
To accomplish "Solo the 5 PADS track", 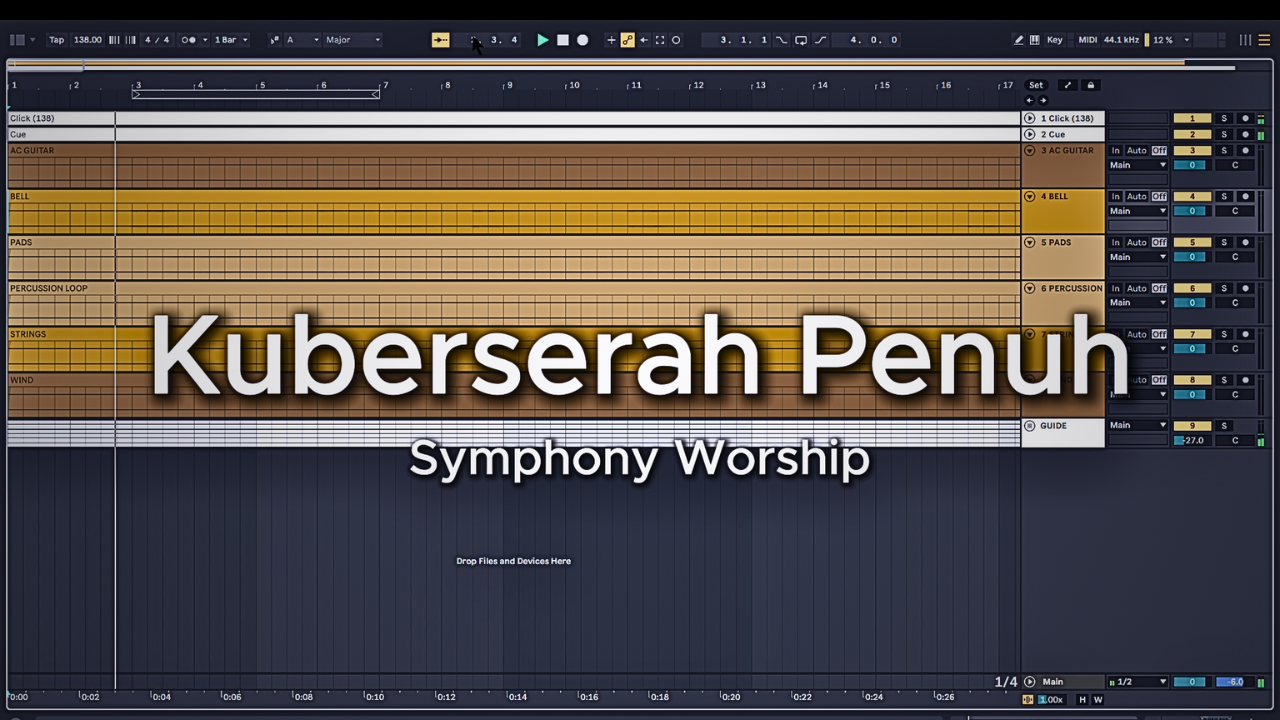I will (1224, 242).
